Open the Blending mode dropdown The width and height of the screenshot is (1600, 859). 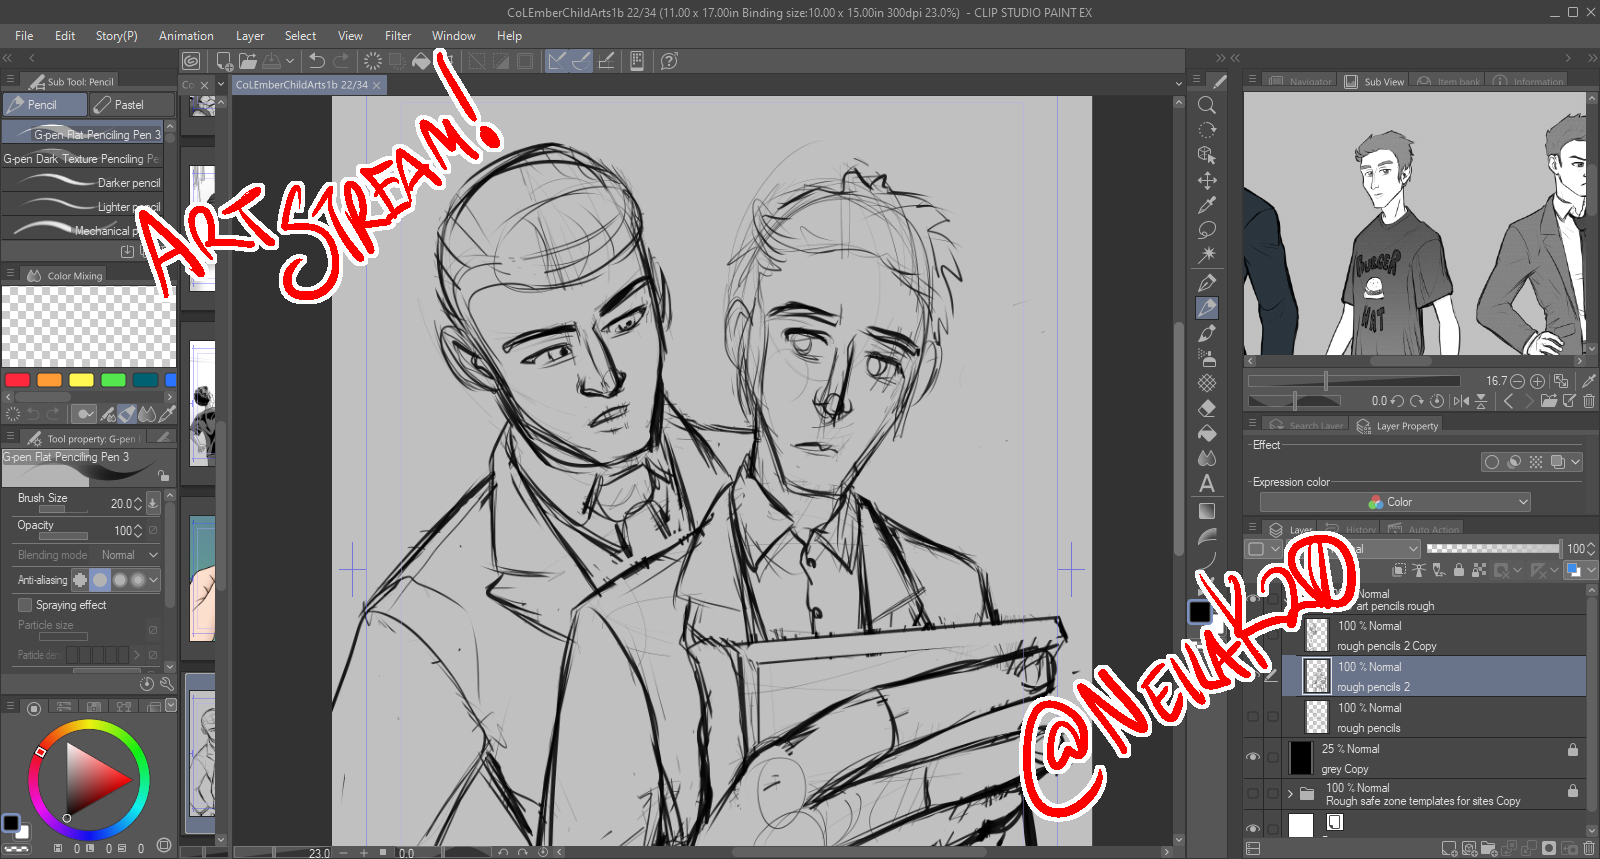[x=129, y=555]
